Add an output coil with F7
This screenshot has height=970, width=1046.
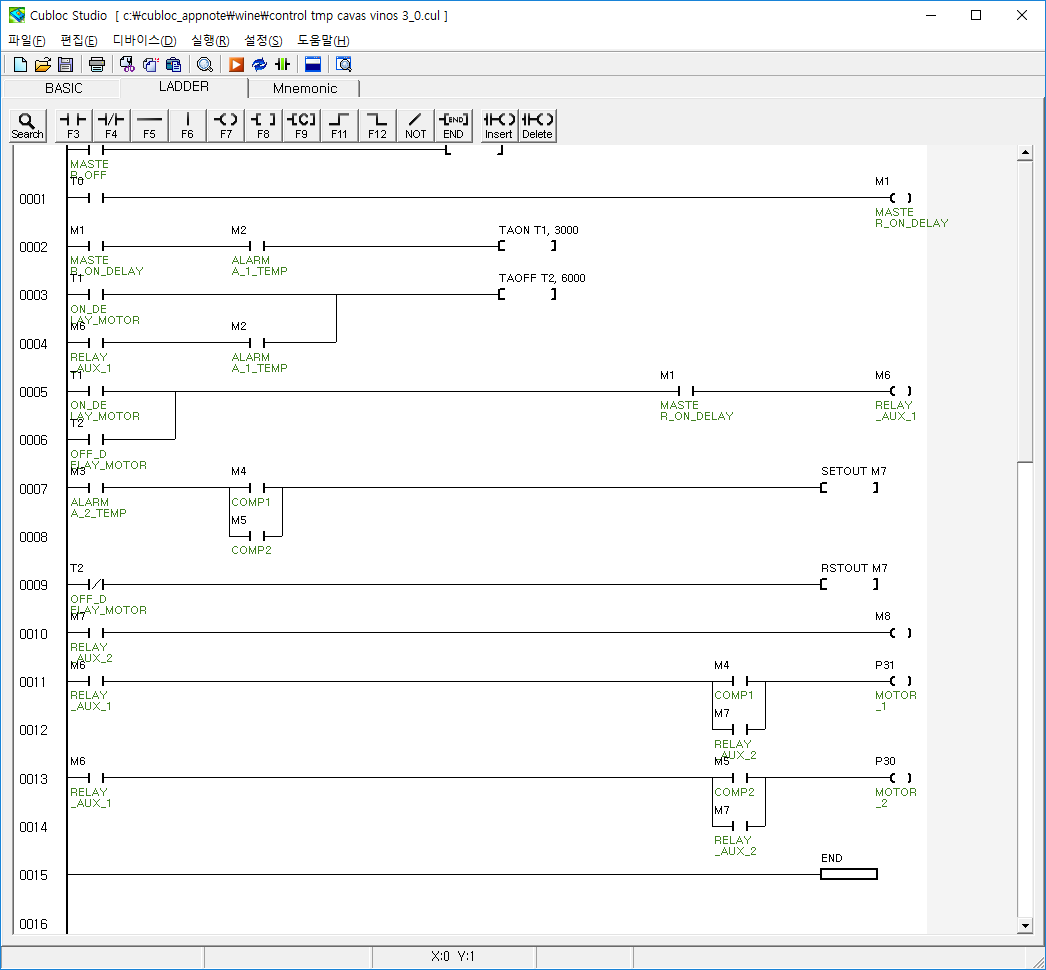[226, 125]
